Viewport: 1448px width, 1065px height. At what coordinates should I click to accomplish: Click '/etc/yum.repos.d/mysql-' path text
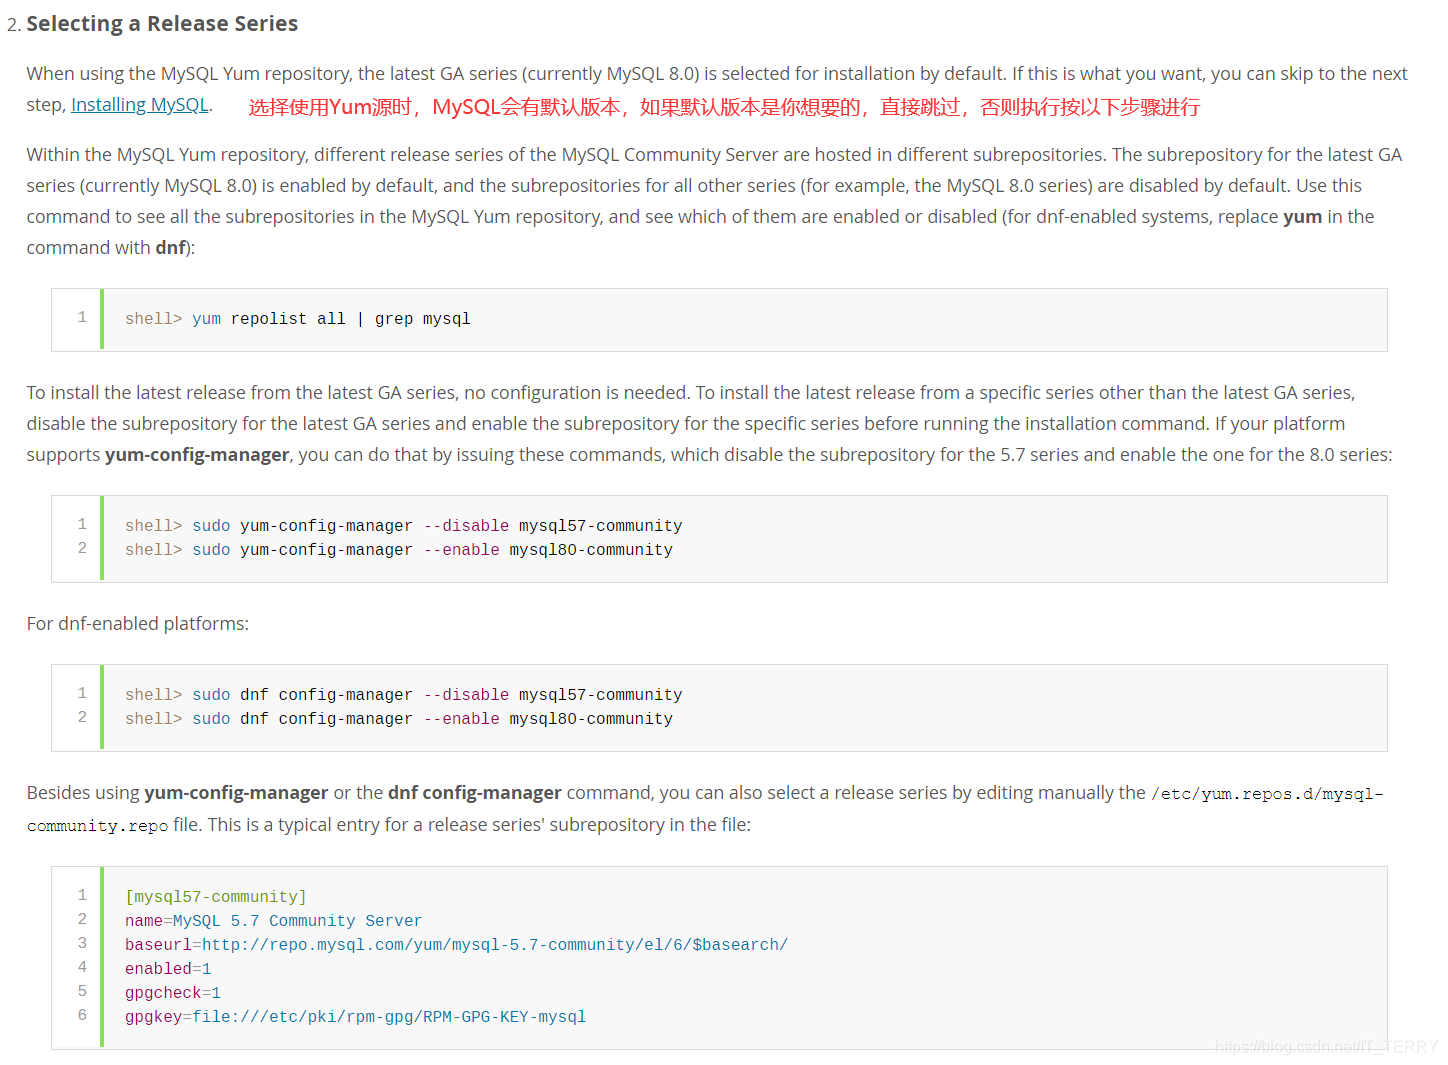(x=1267, y=794)
